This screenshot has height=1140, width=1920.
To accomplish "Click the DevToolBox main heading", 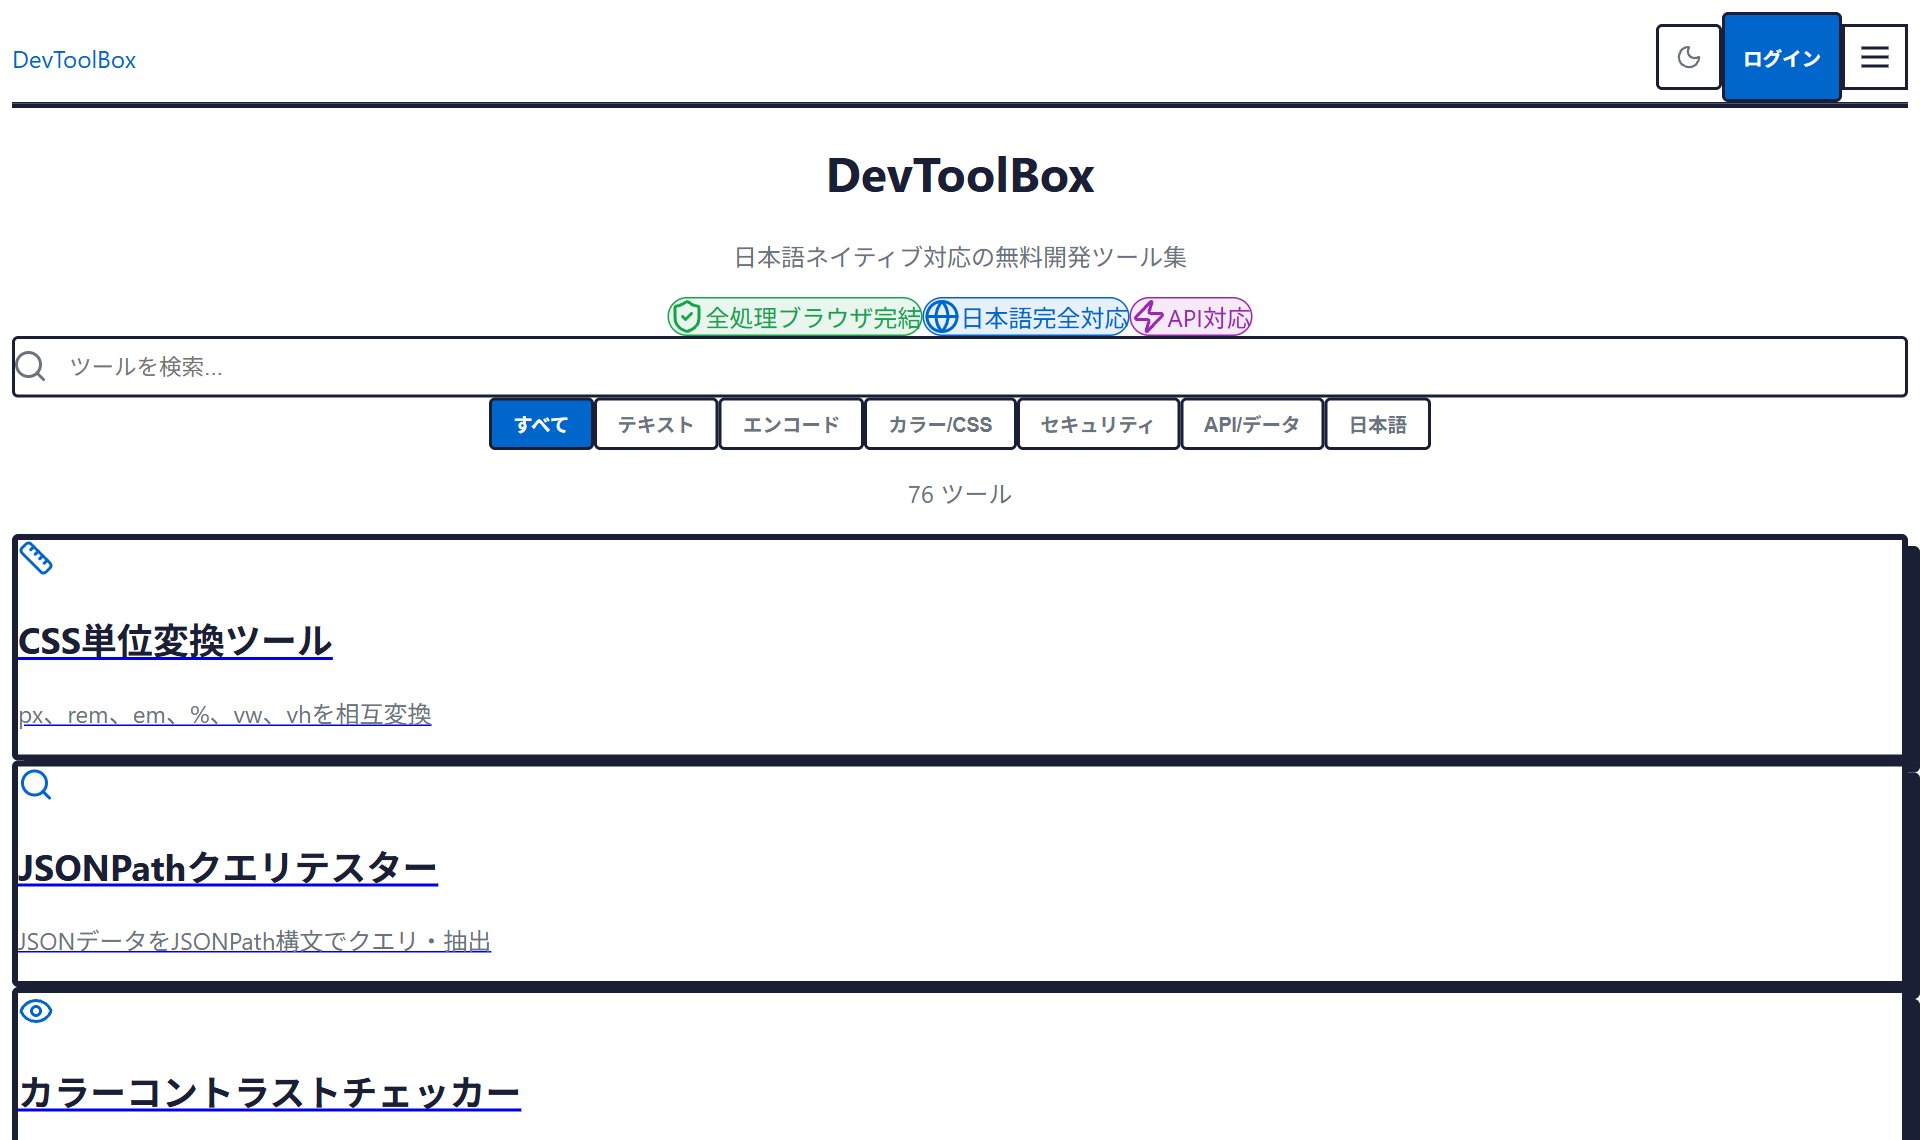I will pos(960,175).
